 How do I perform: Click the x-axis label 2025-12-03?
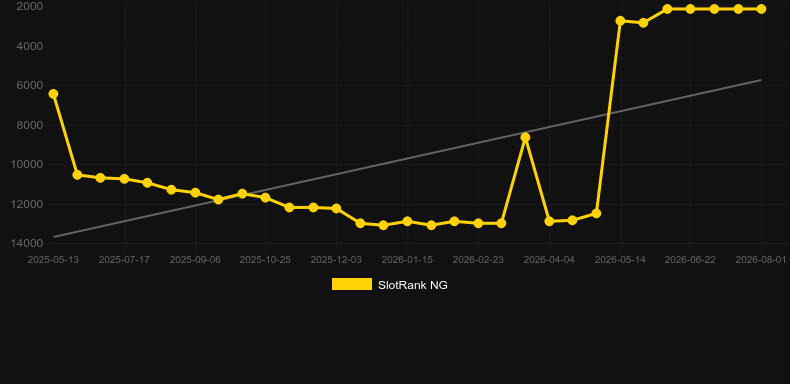[336, 260]
